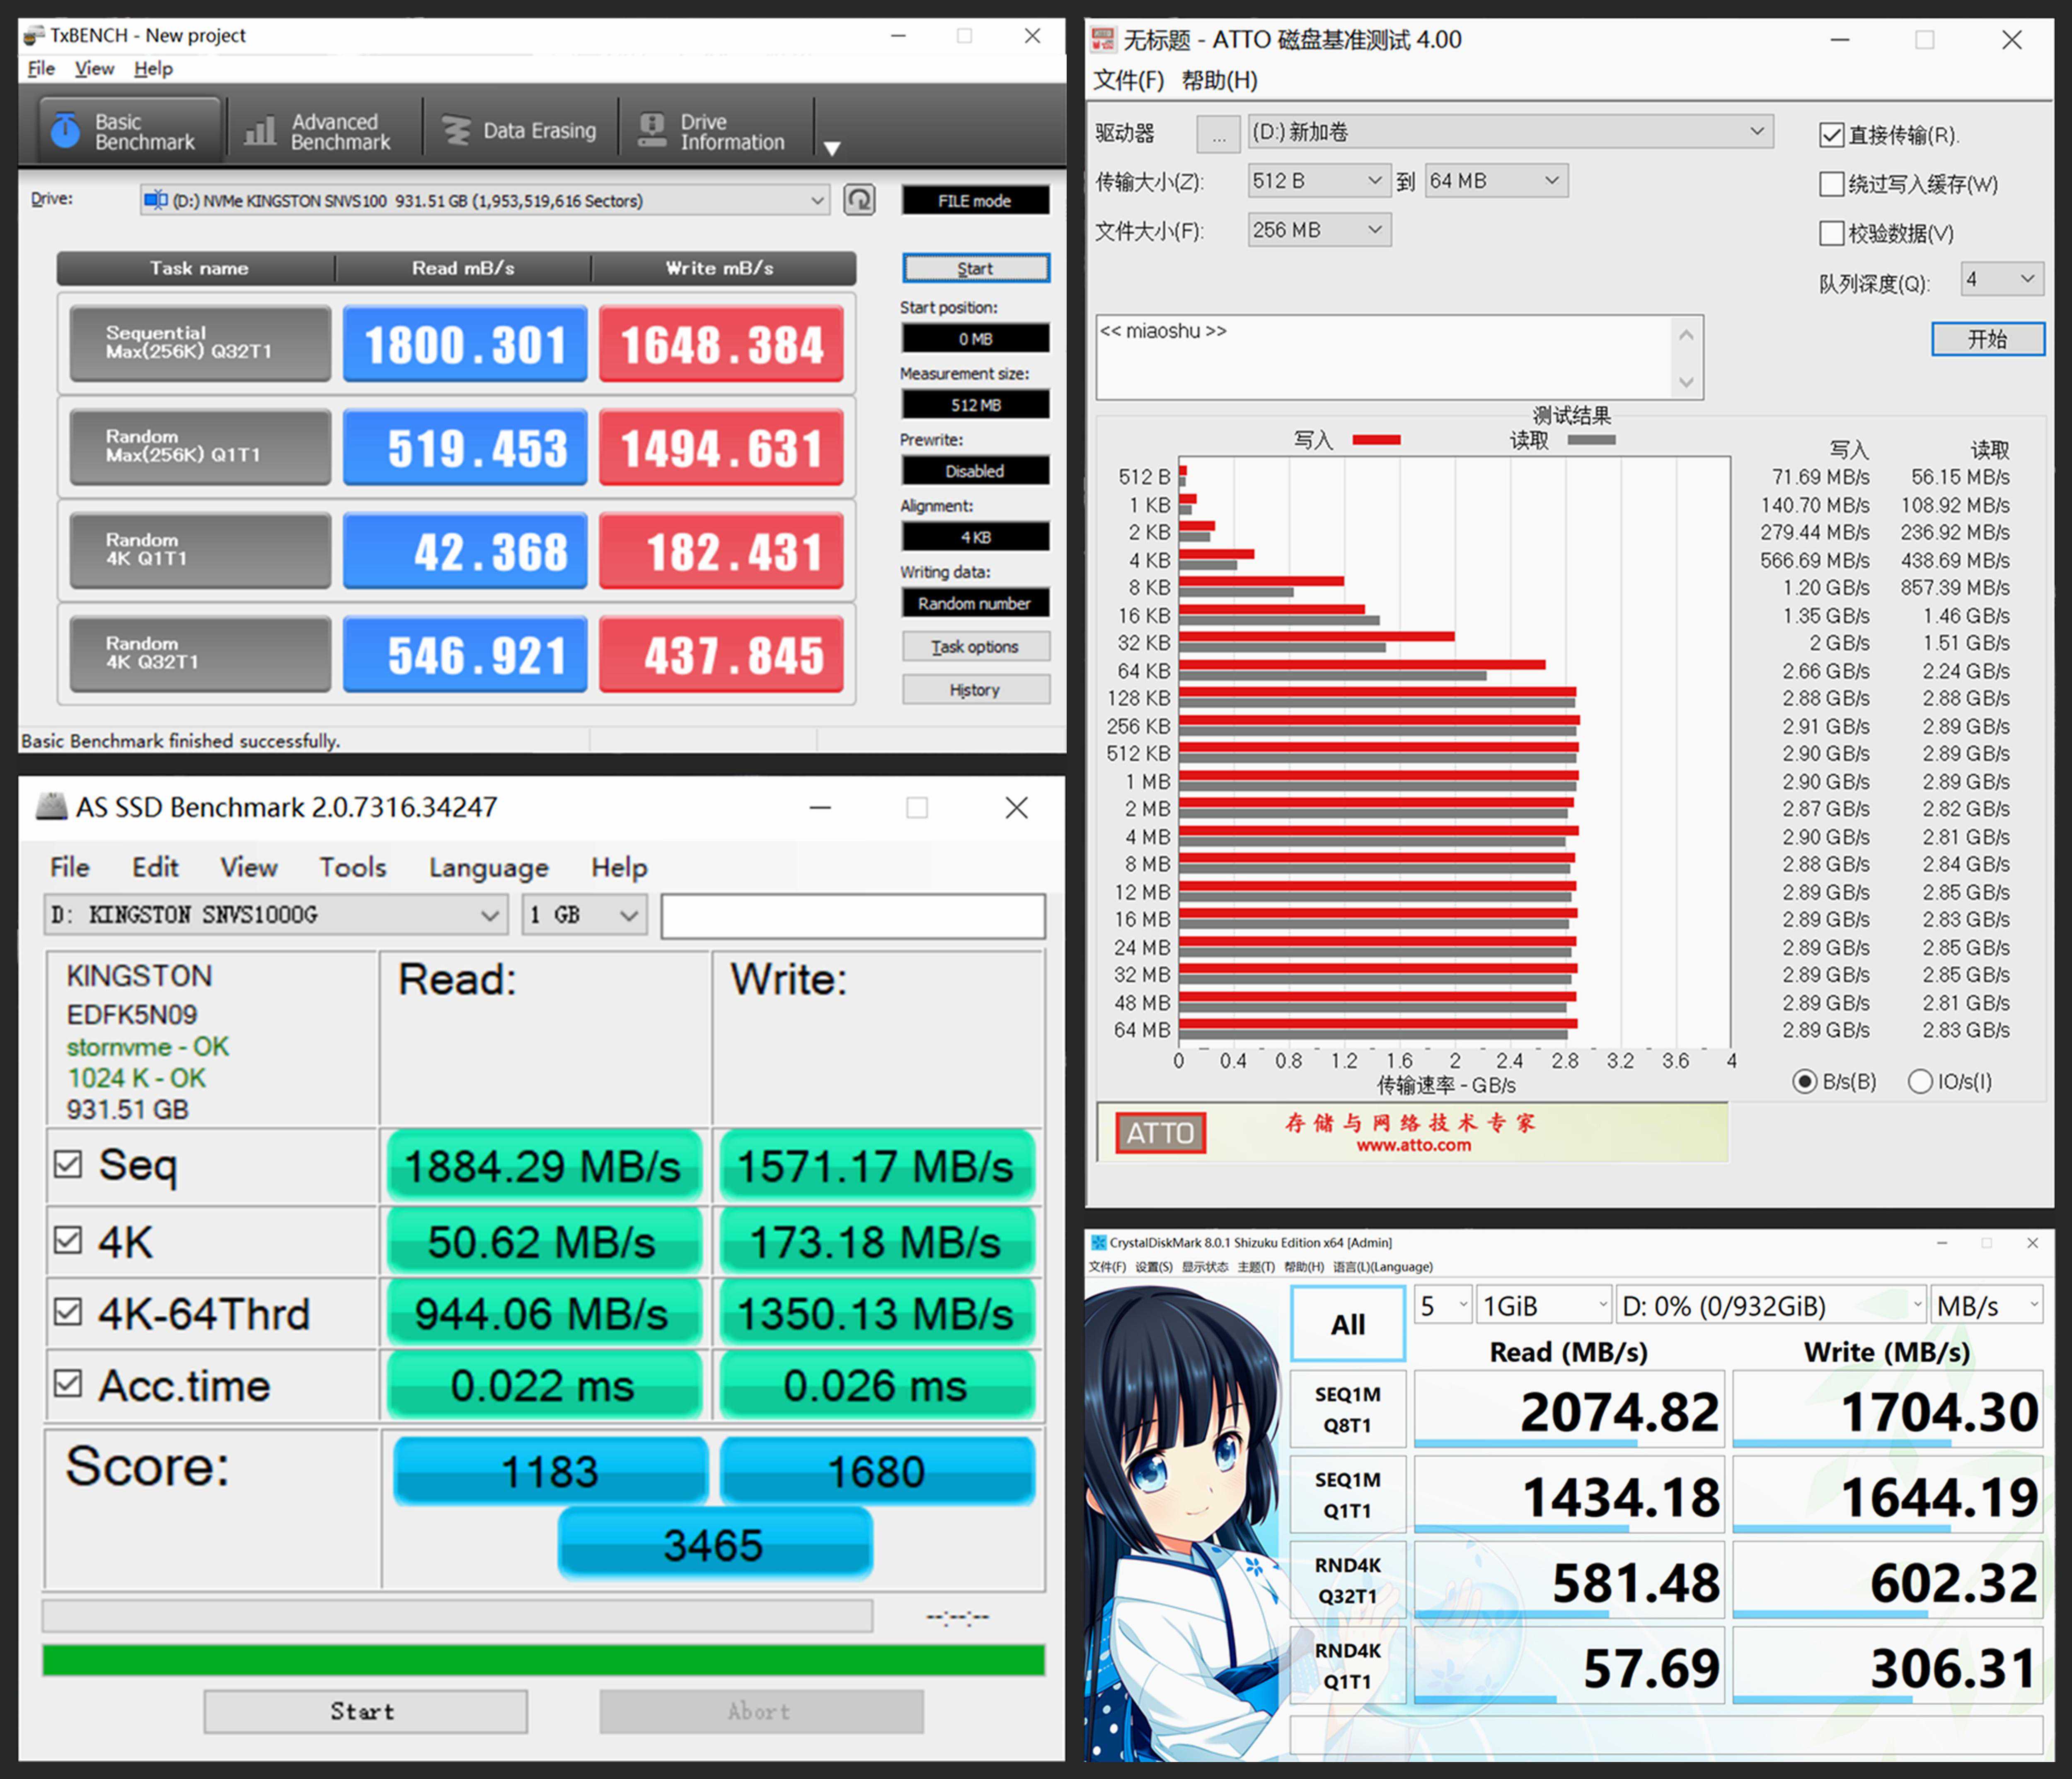Click the refresh drive list icon in TxBENCH
The height and width of the screenshot is (1779, 2072).
point(859,200)
